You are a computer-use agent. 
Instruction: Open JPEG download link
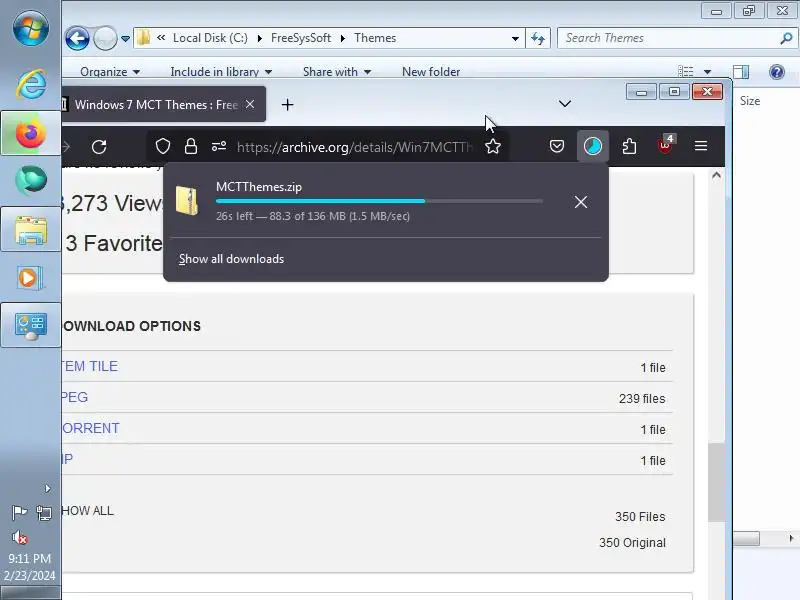74,397
